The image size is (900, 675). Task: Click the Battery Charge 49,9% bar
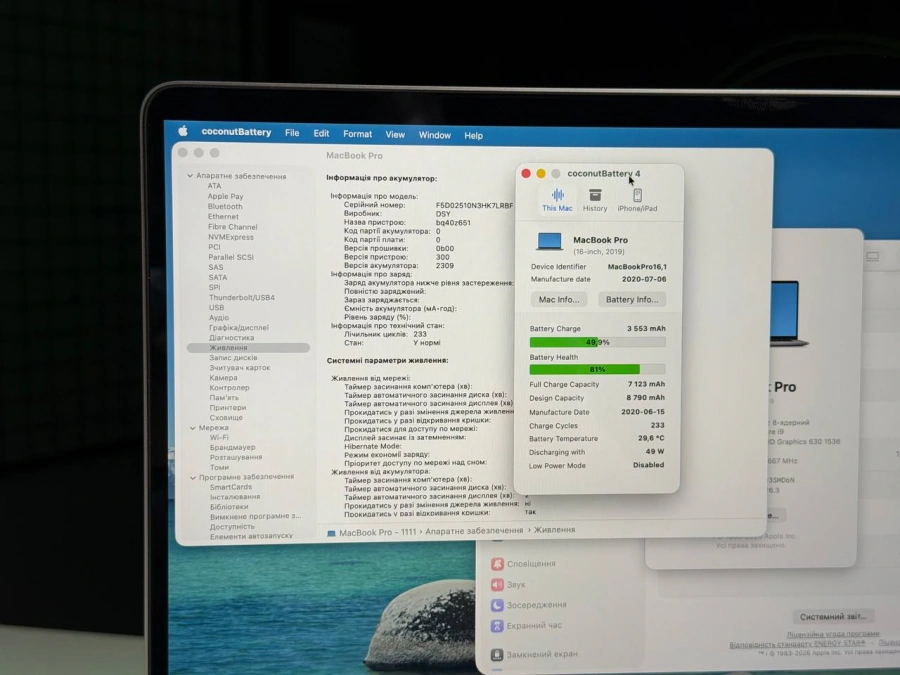tap(597, 342)
